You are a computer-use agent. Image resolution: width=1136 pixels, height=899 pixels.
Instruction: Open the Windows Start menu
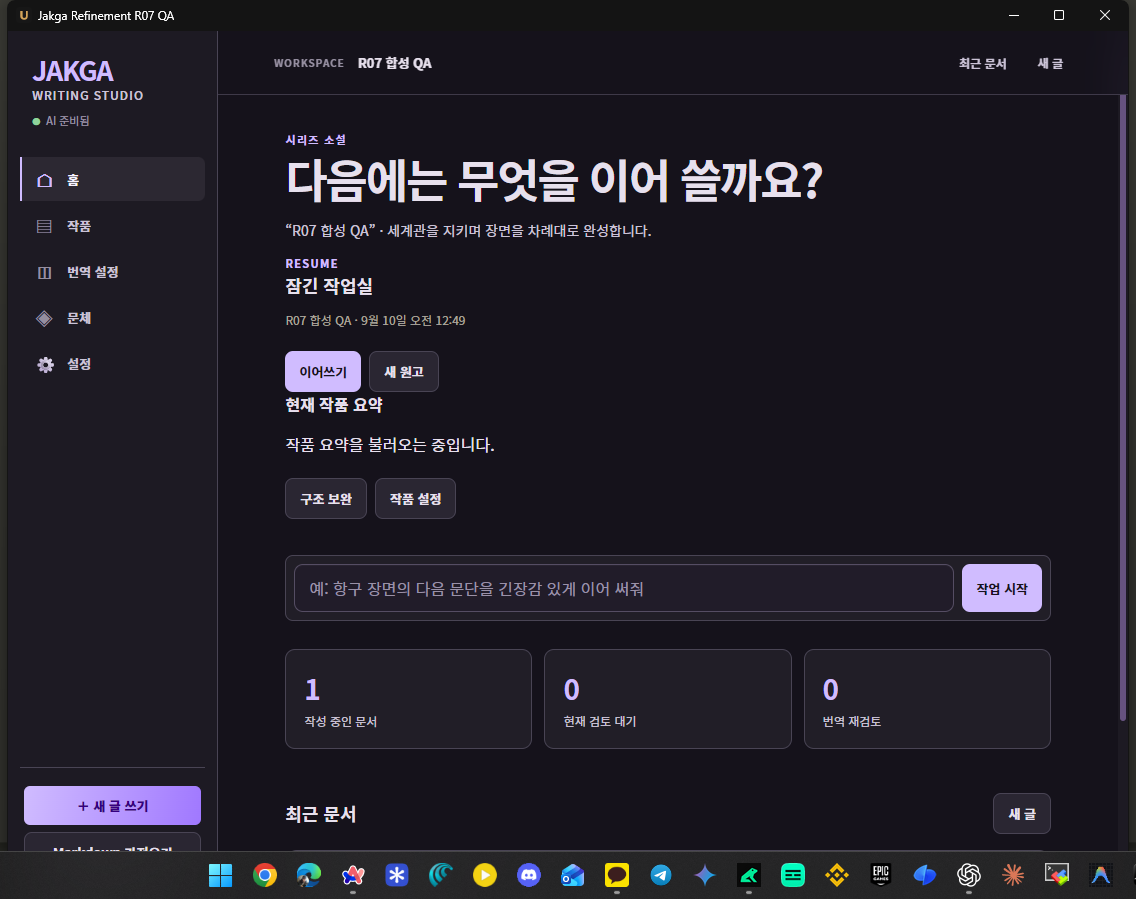pyautogui.click(x=220, y=875)
